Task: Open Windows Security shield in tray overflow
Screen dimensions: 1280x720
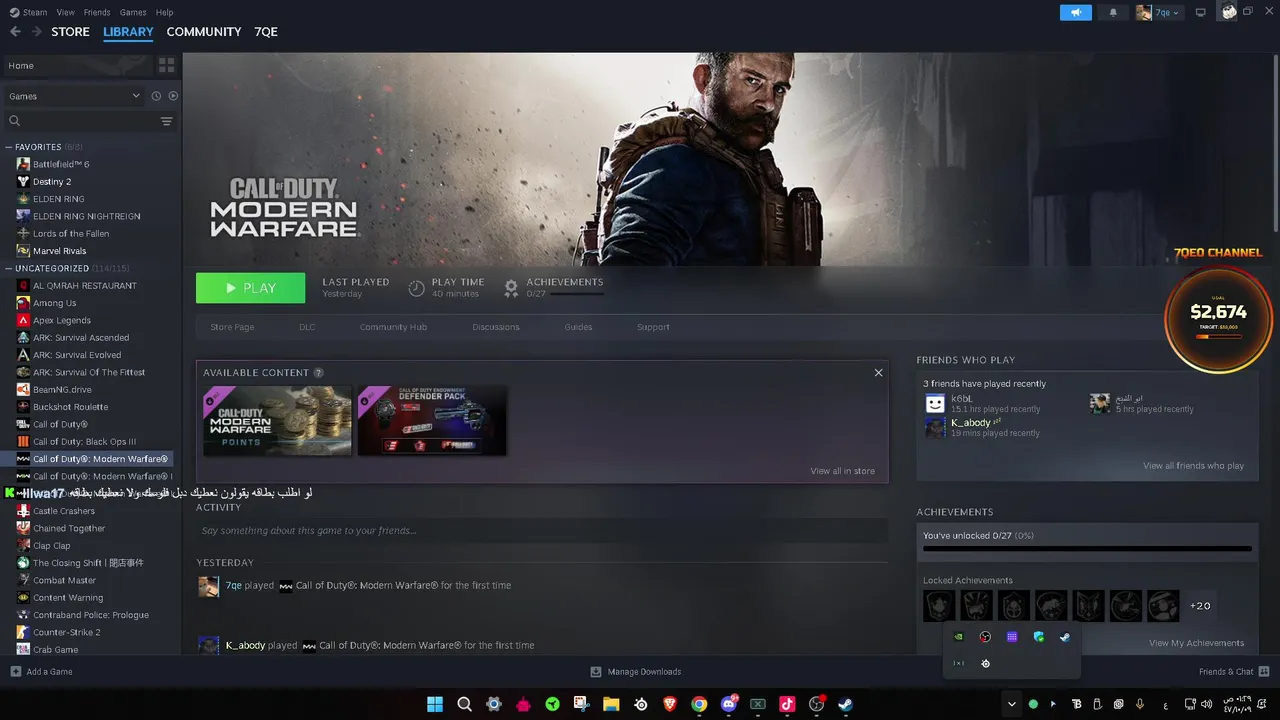Action: click(x=1038, y=637)
